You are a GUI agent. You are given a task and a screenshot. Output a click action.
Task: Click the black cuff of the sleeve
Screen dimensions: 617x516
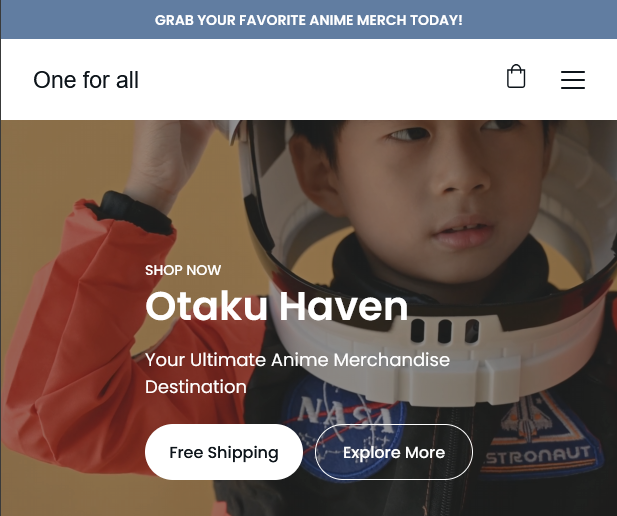click(134, 213)
